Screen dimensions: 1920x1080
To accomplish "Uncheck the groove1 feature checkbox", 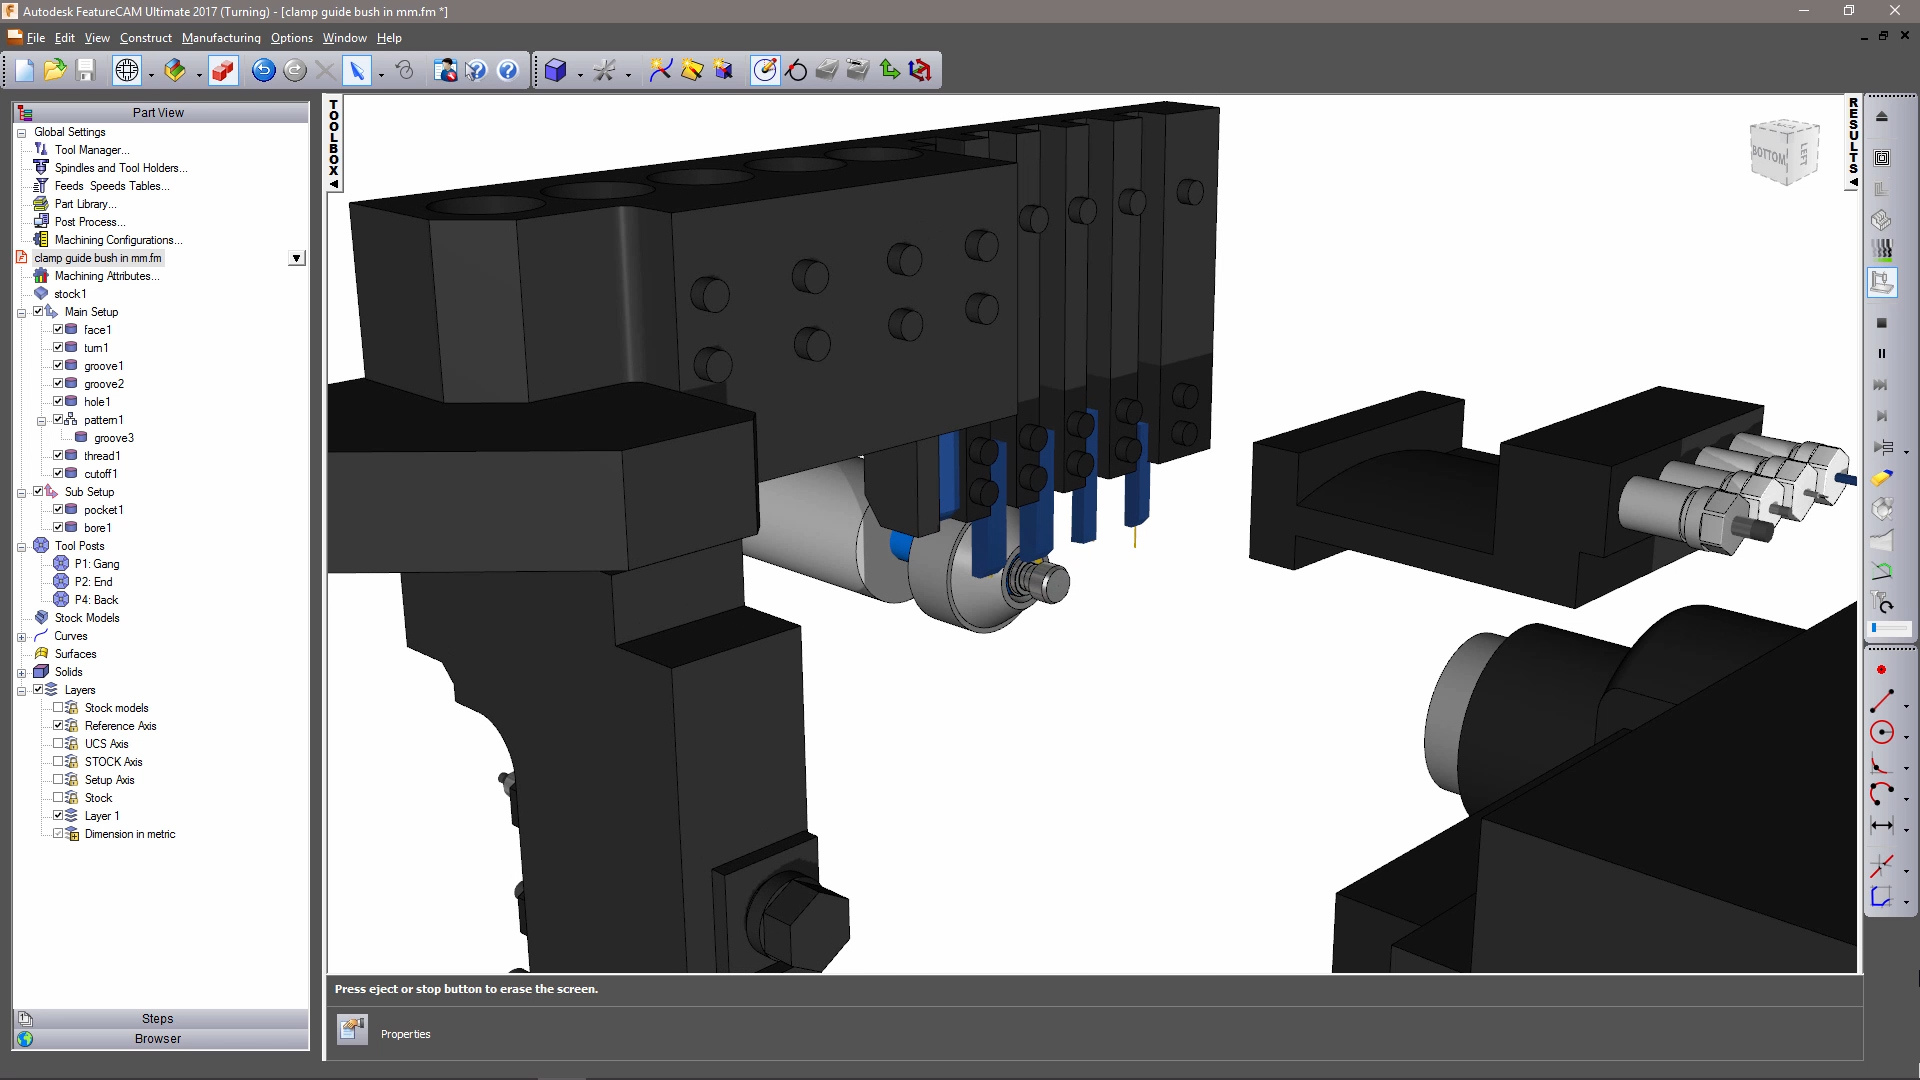I will click(58, 366).
